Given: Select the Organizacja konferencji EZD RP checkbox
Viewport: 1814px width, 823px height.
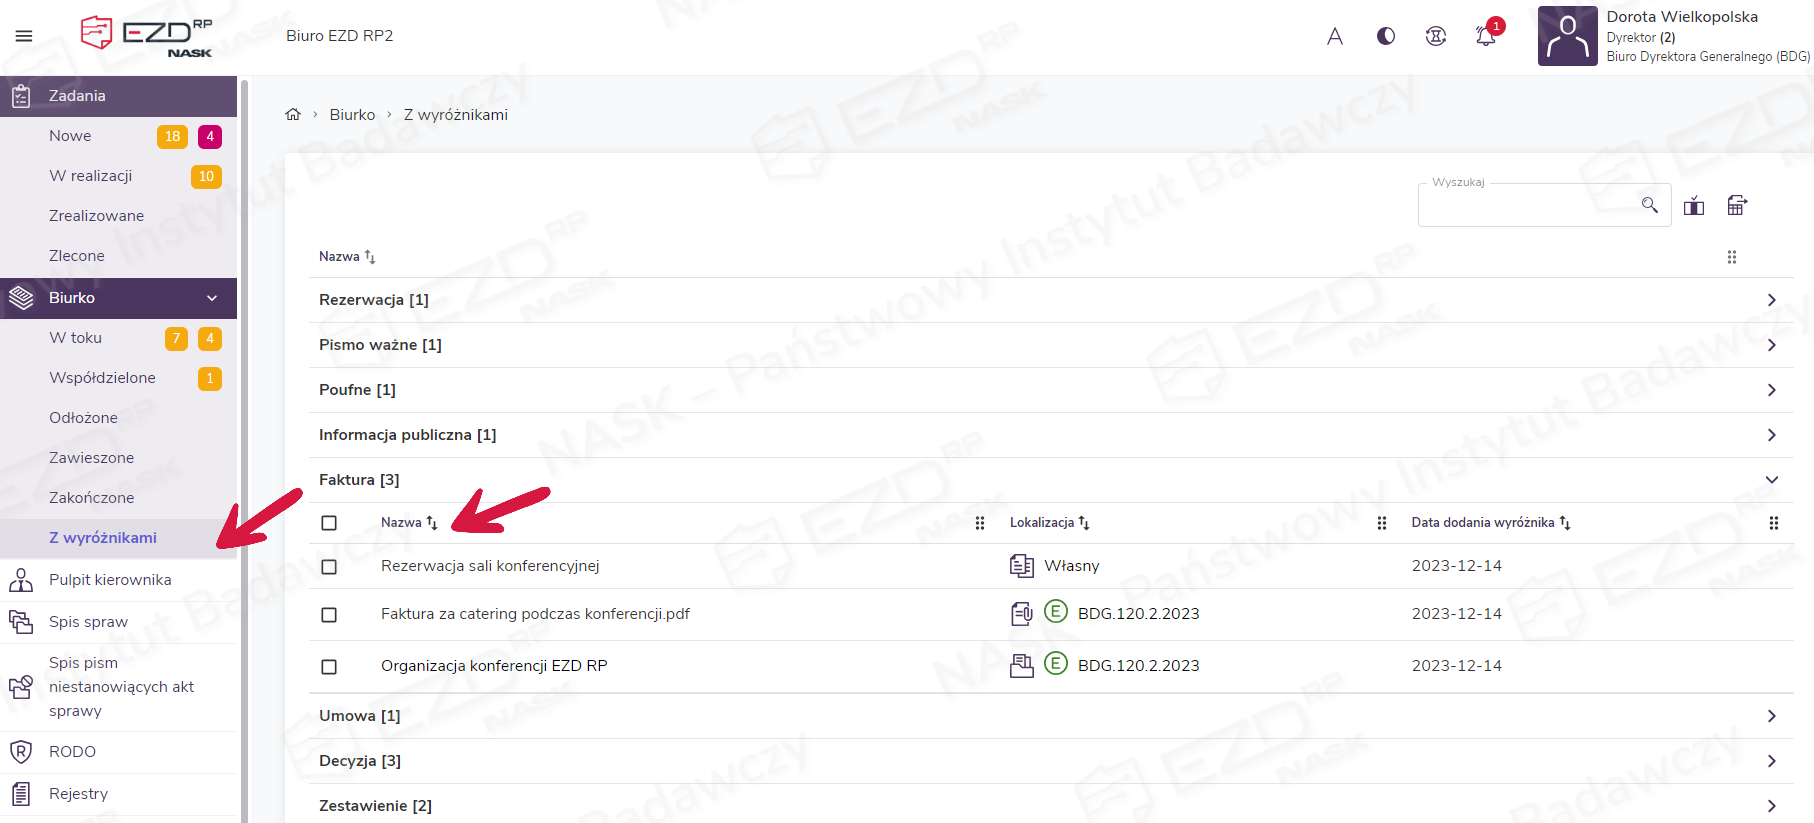Looking at the screenshot, I should 329,667.
